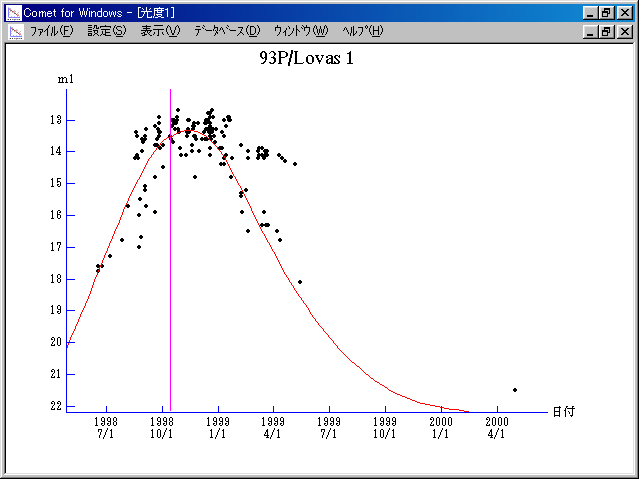The height and width of the screenshot is (479, 639).
Task: Open the light curve document icon menu
Action: pyautogui.click(x=14, y=31)
